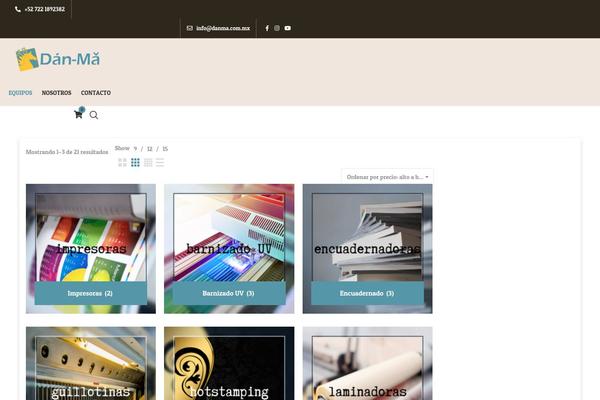
Task: Open the YouTube channel icon
Action: (x=288, y=28)
